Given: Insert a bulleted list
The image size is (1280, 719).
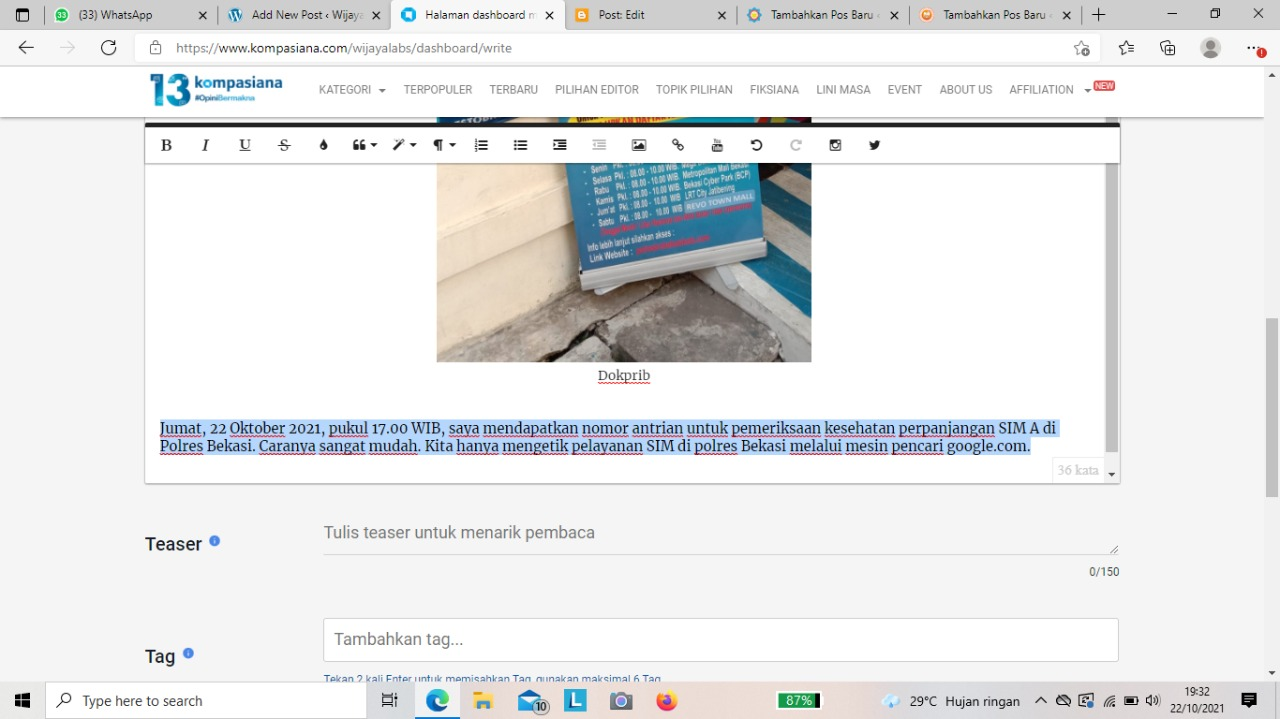Looking at the screenshot, I should click(520, 145).
